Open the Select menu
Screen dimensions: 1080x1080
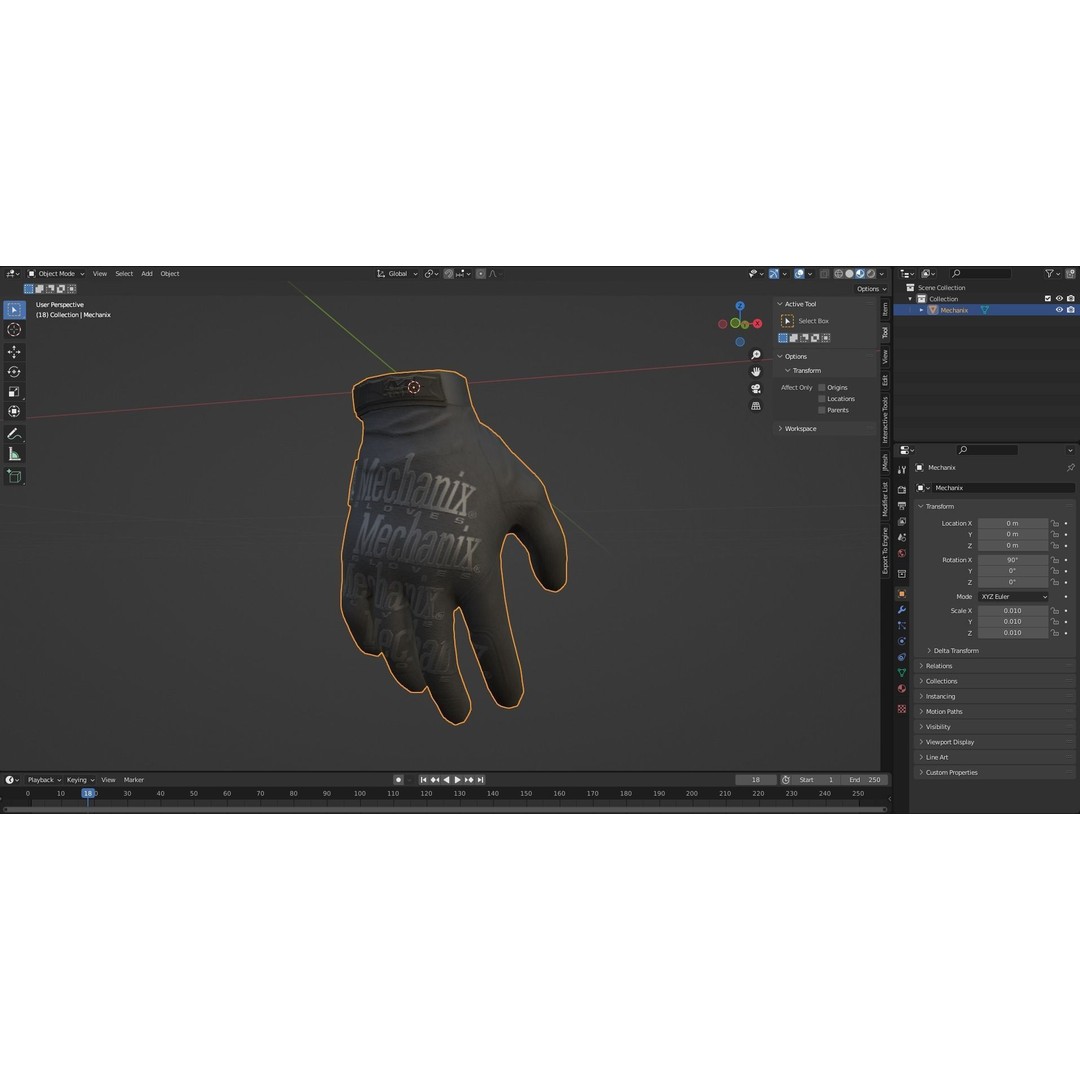(x=124, y=274)
